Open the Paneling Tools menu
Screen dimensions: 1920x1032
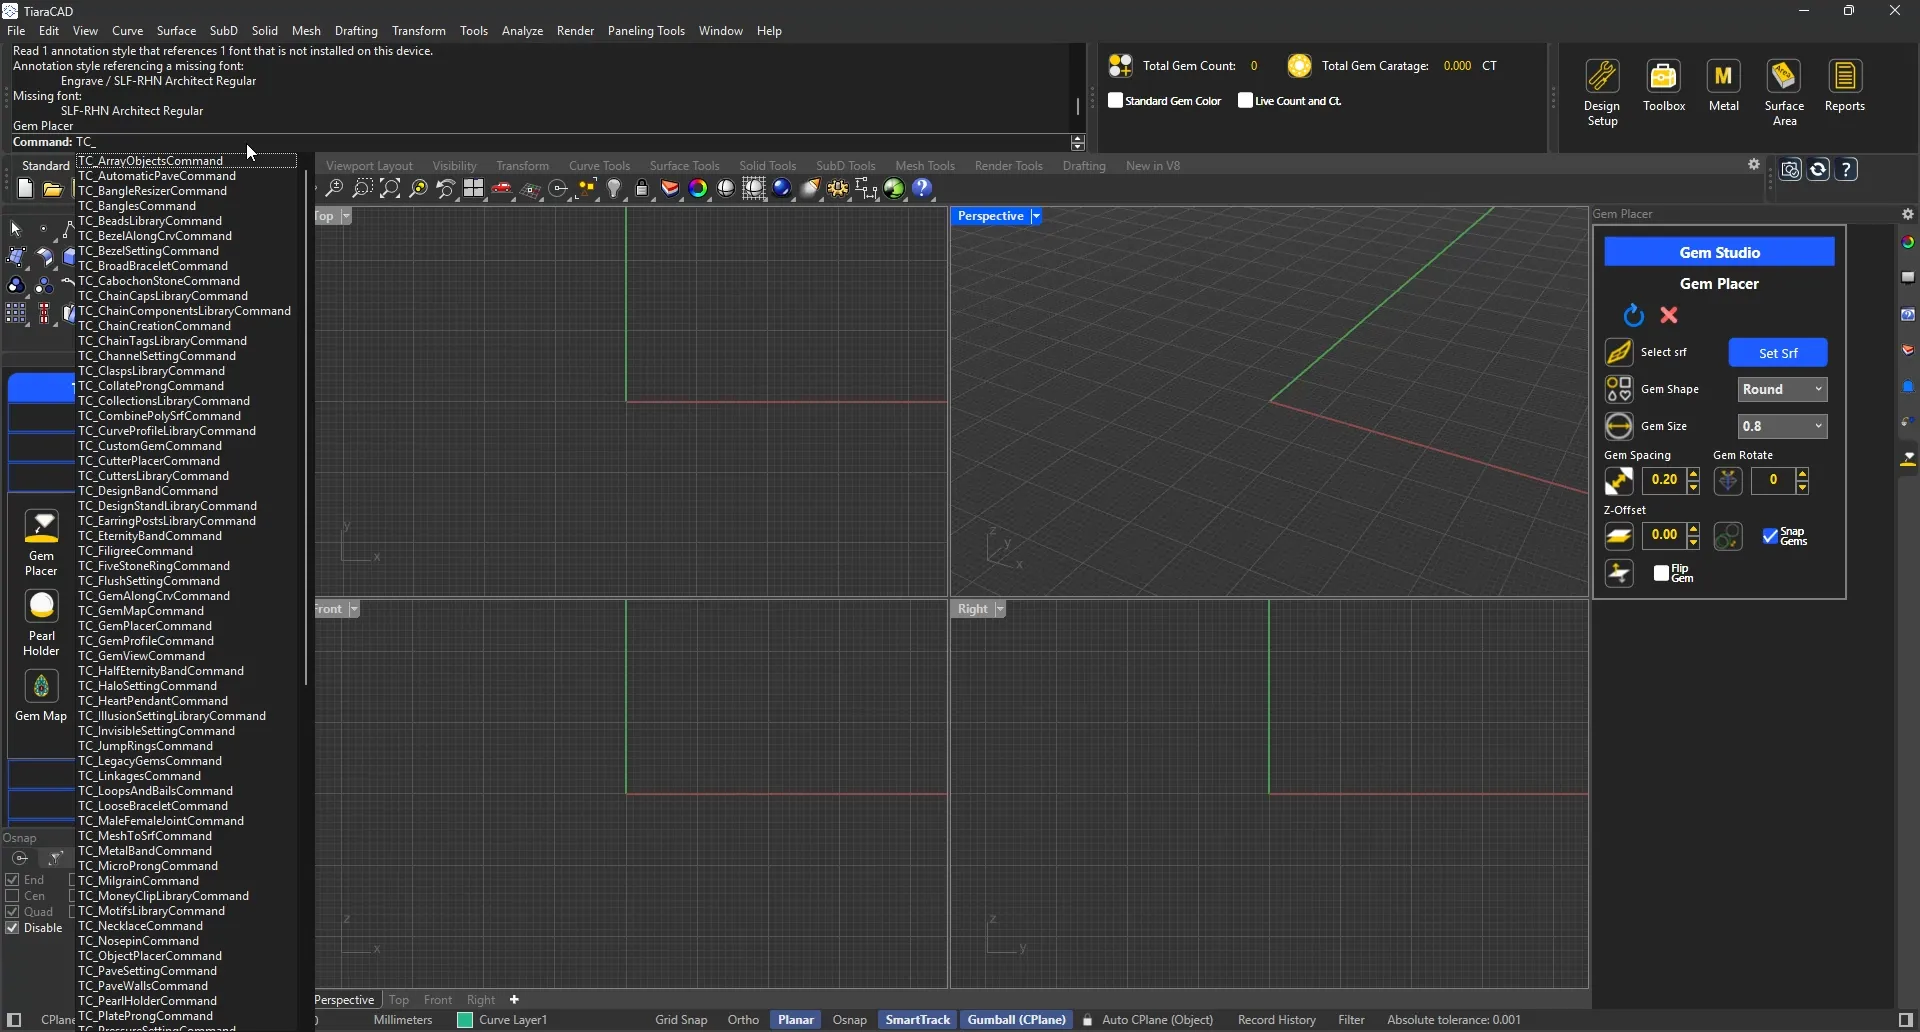[x=646, y=31]
